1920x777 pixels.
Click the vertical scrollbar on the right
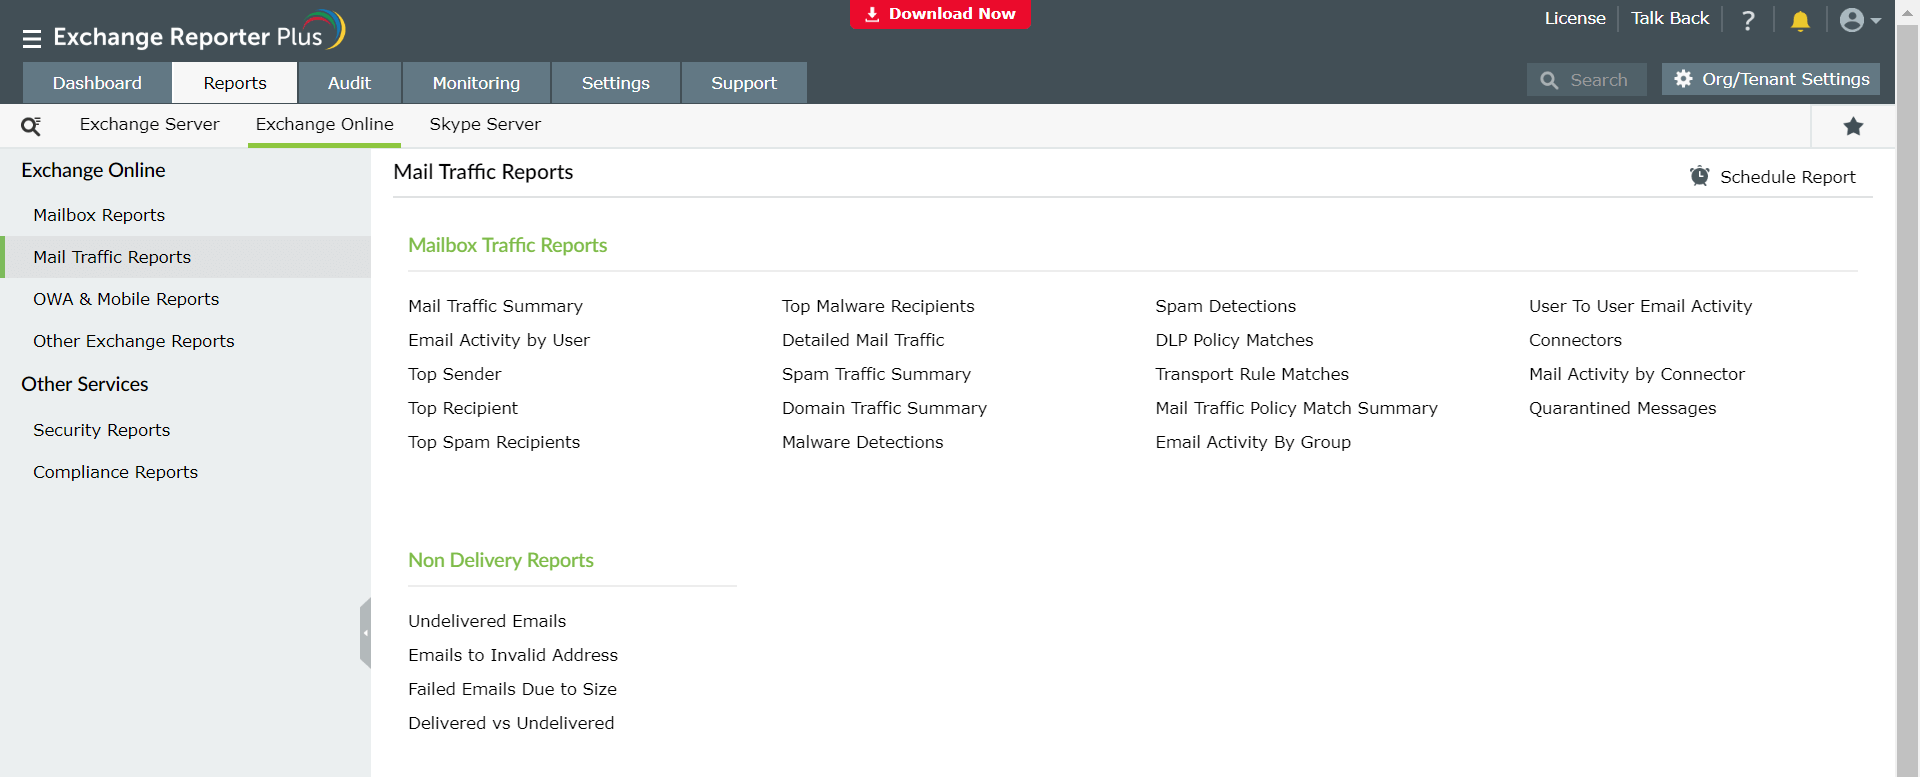point(1907,400)
